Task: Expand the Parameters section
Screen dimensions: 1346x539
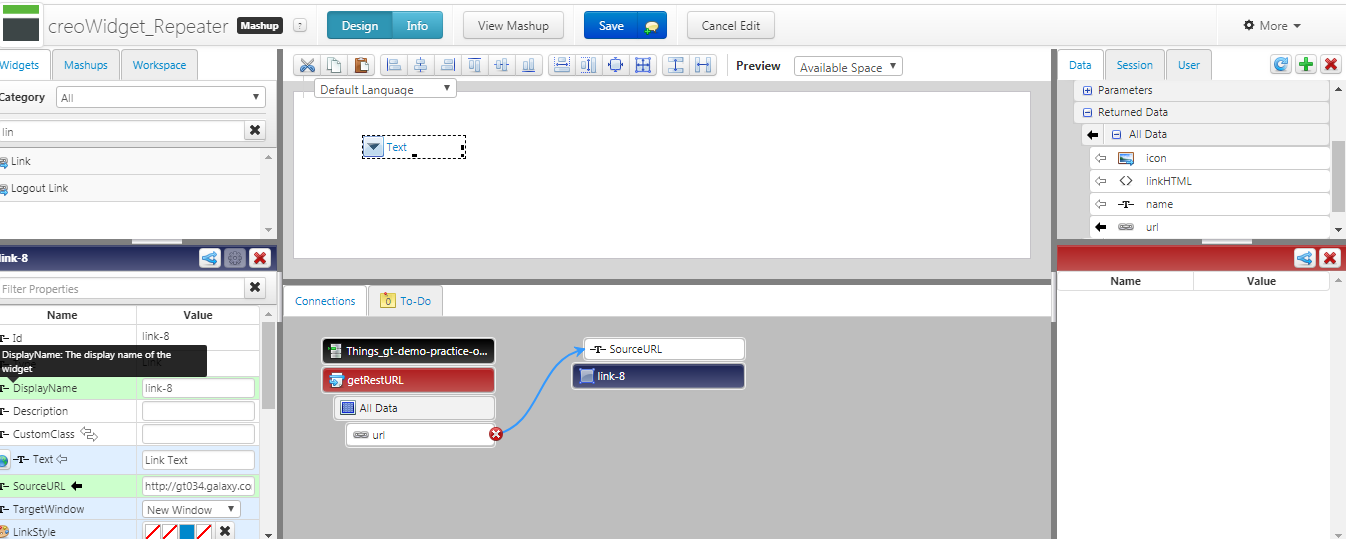Action: (x=1088, y=90)
